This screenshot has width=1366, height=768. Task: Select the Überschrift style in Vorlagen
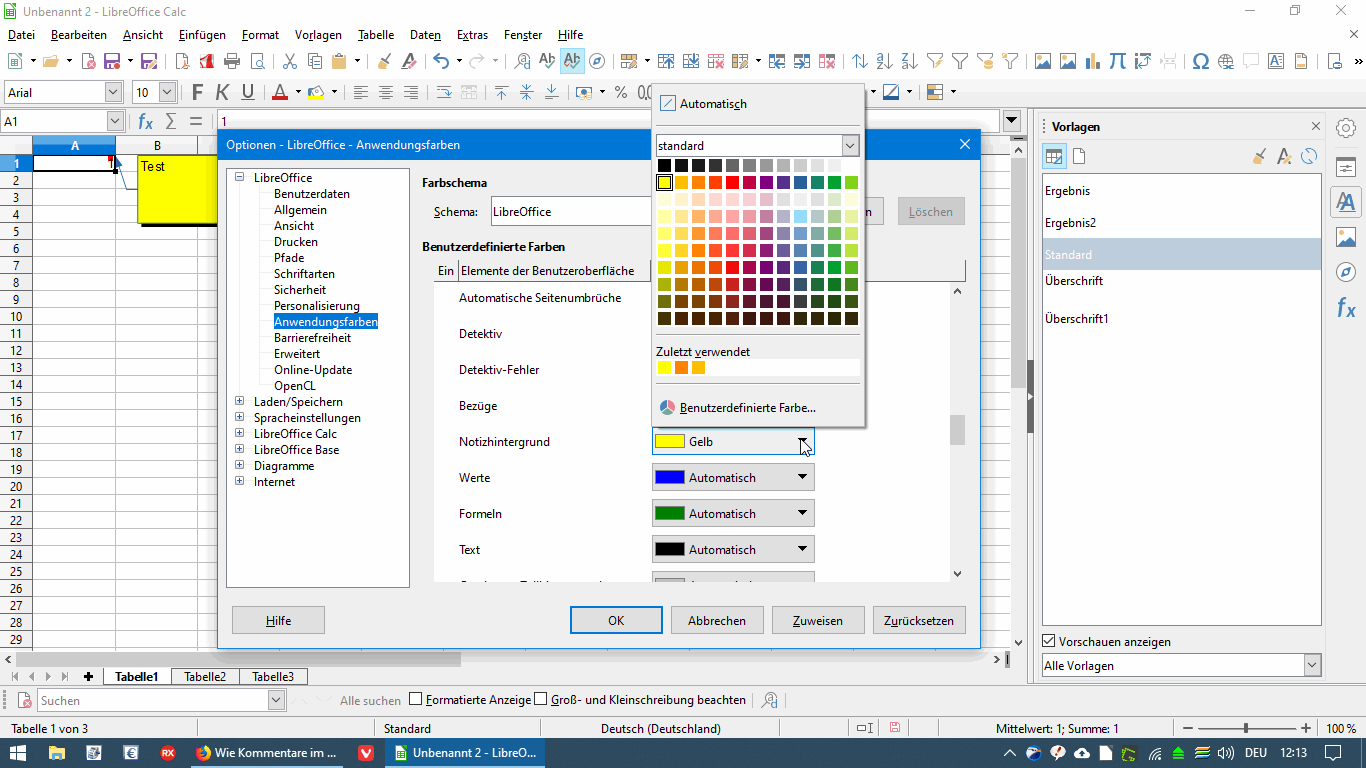pyautogui.click(x=1074, y=281)
